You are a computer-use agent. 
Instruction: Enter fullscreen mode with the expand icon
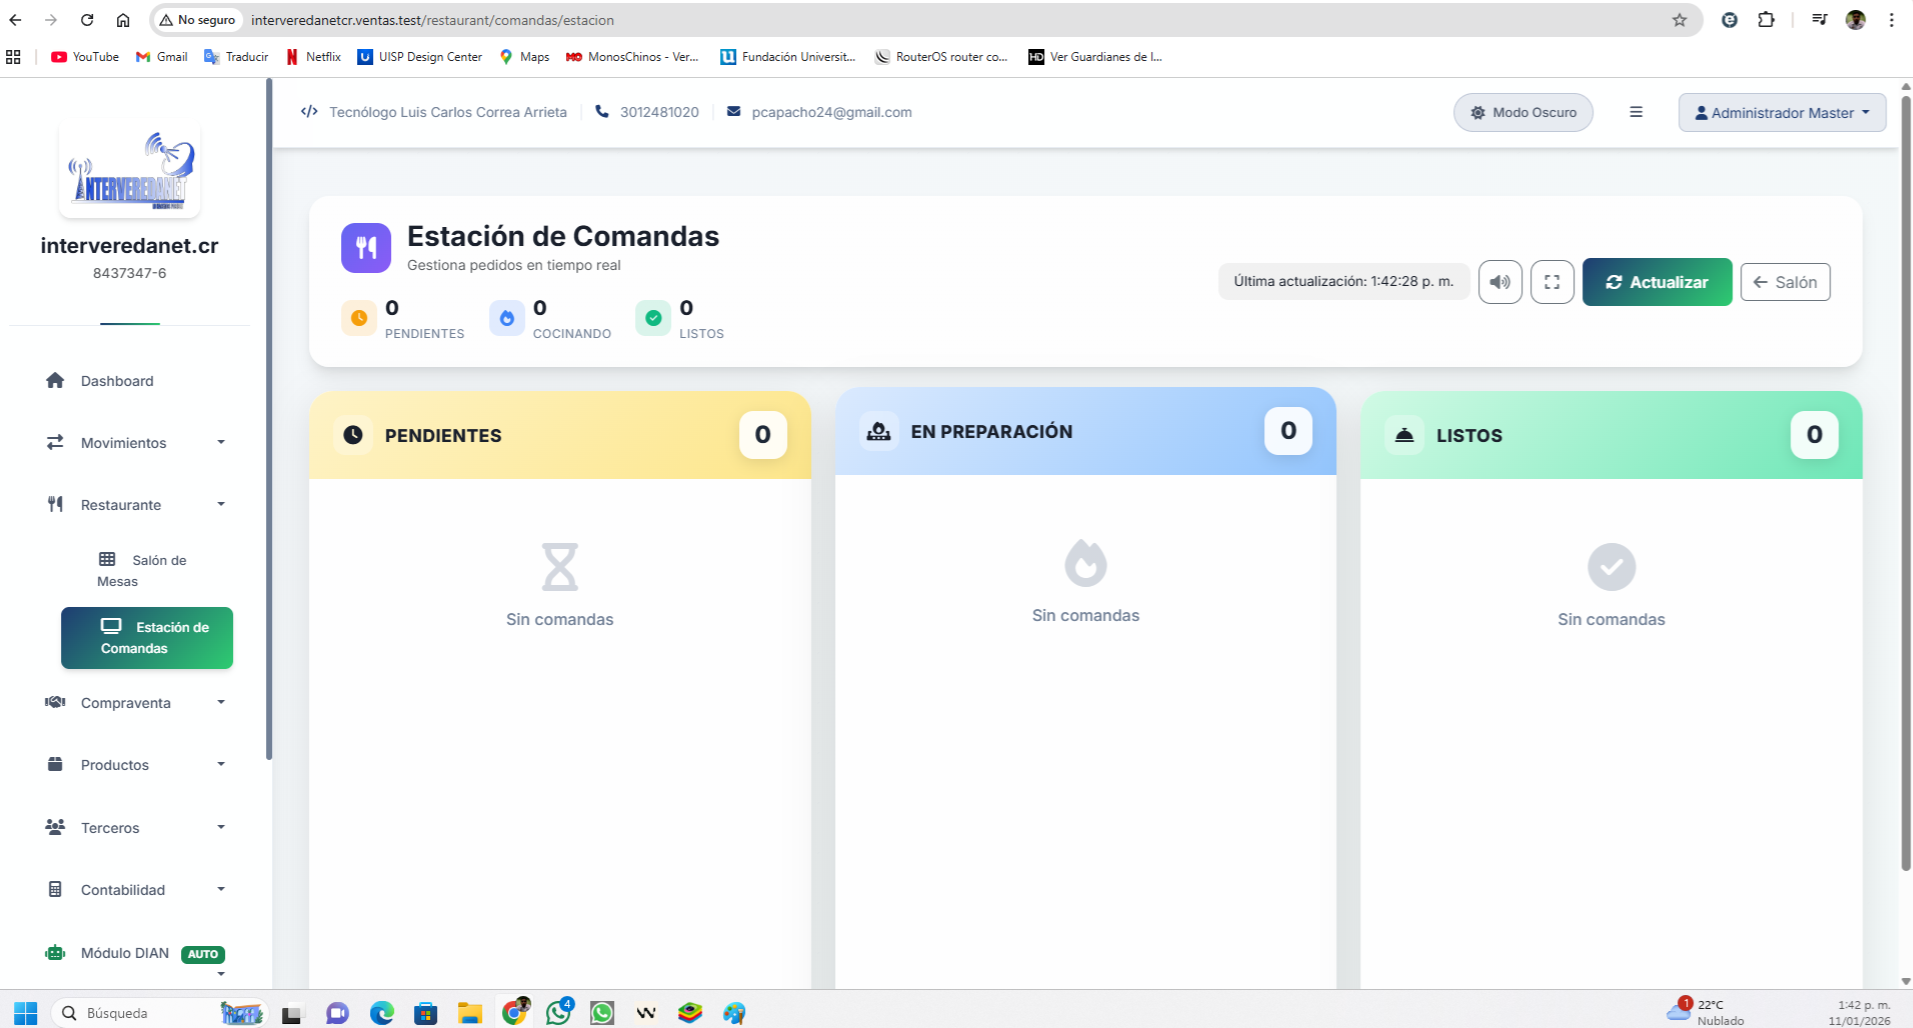[x=1551, y=281]
